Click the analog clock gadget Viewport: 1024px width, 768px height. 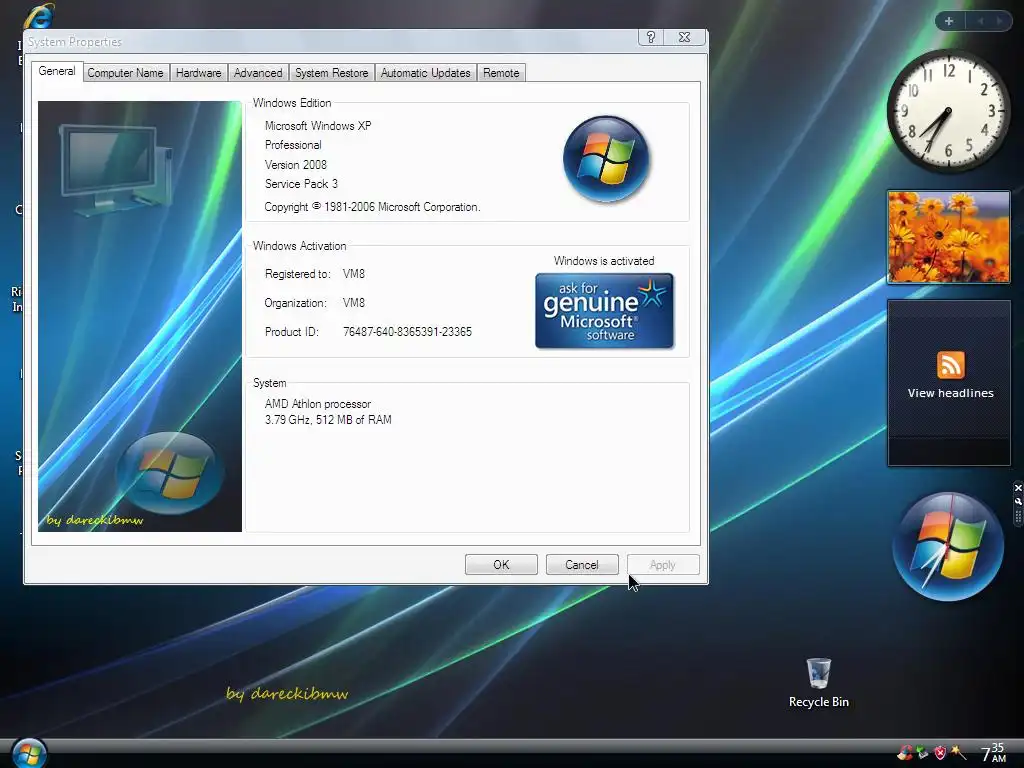948,112
